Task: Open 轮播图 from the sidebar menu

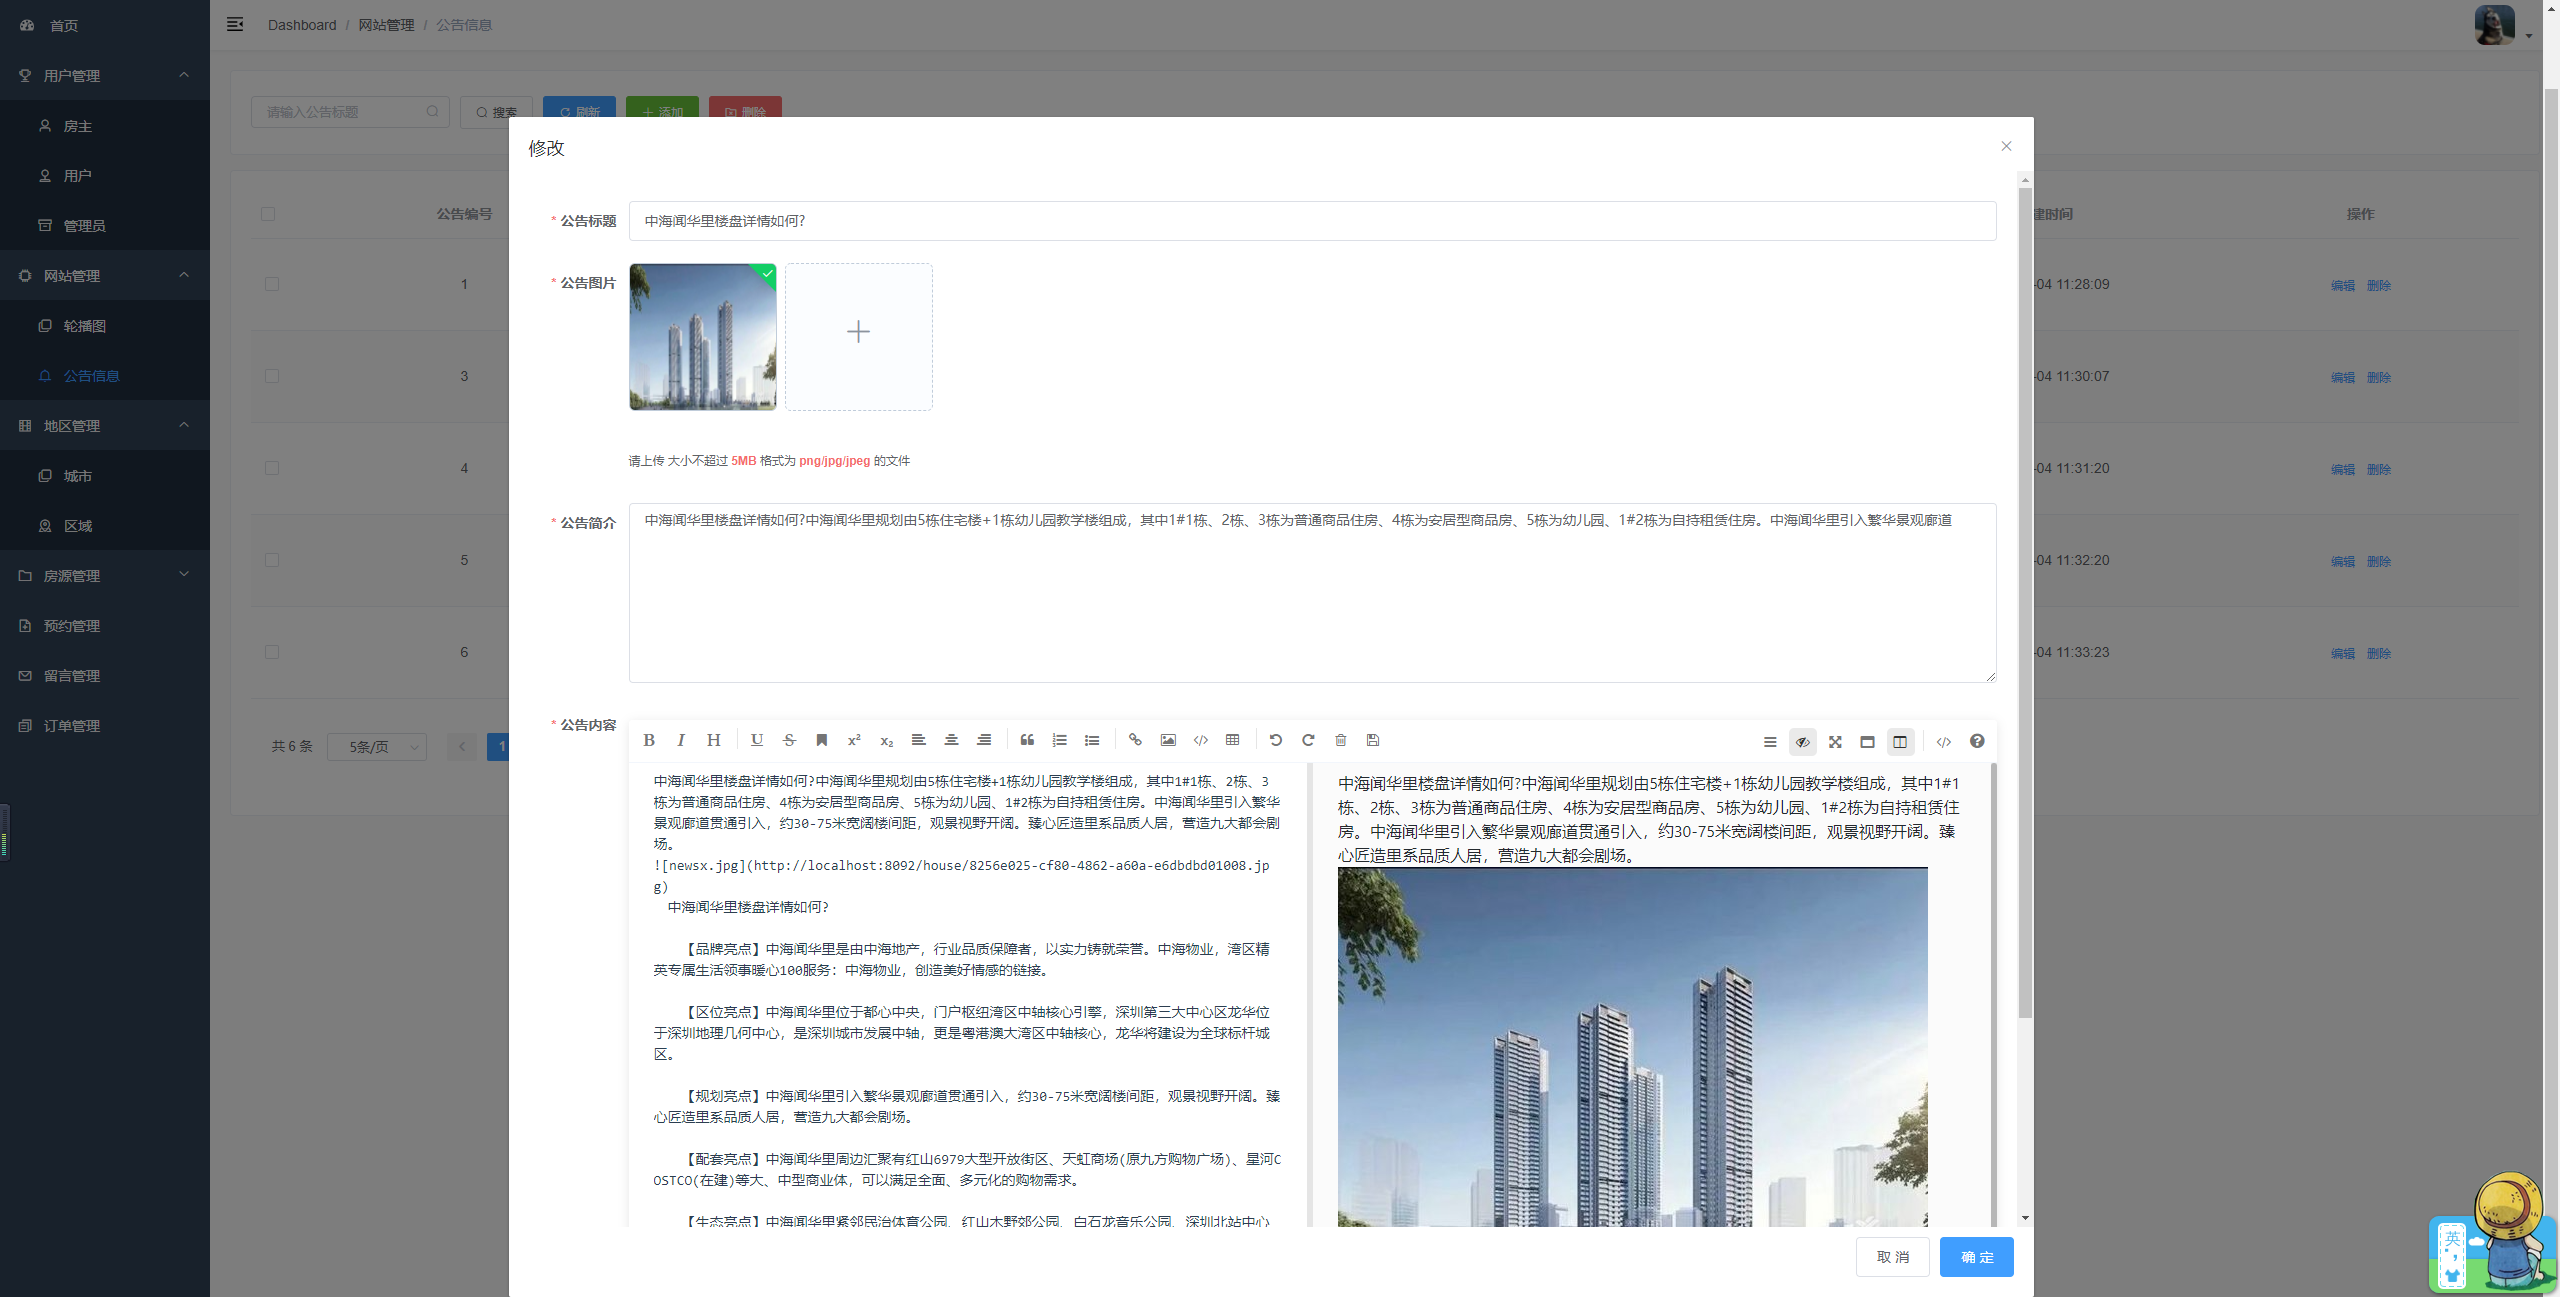Action: coord(85,325)
